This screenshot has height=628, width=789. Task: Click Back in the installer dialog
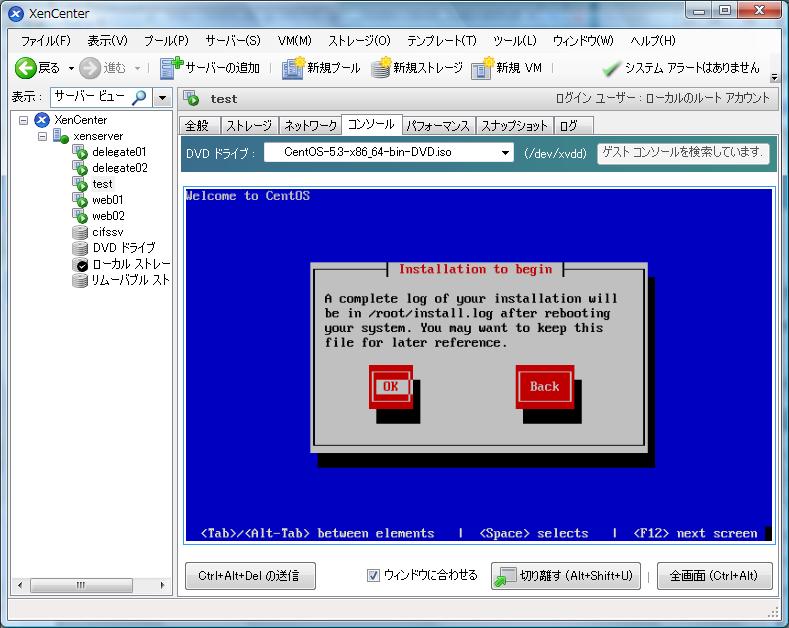pos(545,386)
